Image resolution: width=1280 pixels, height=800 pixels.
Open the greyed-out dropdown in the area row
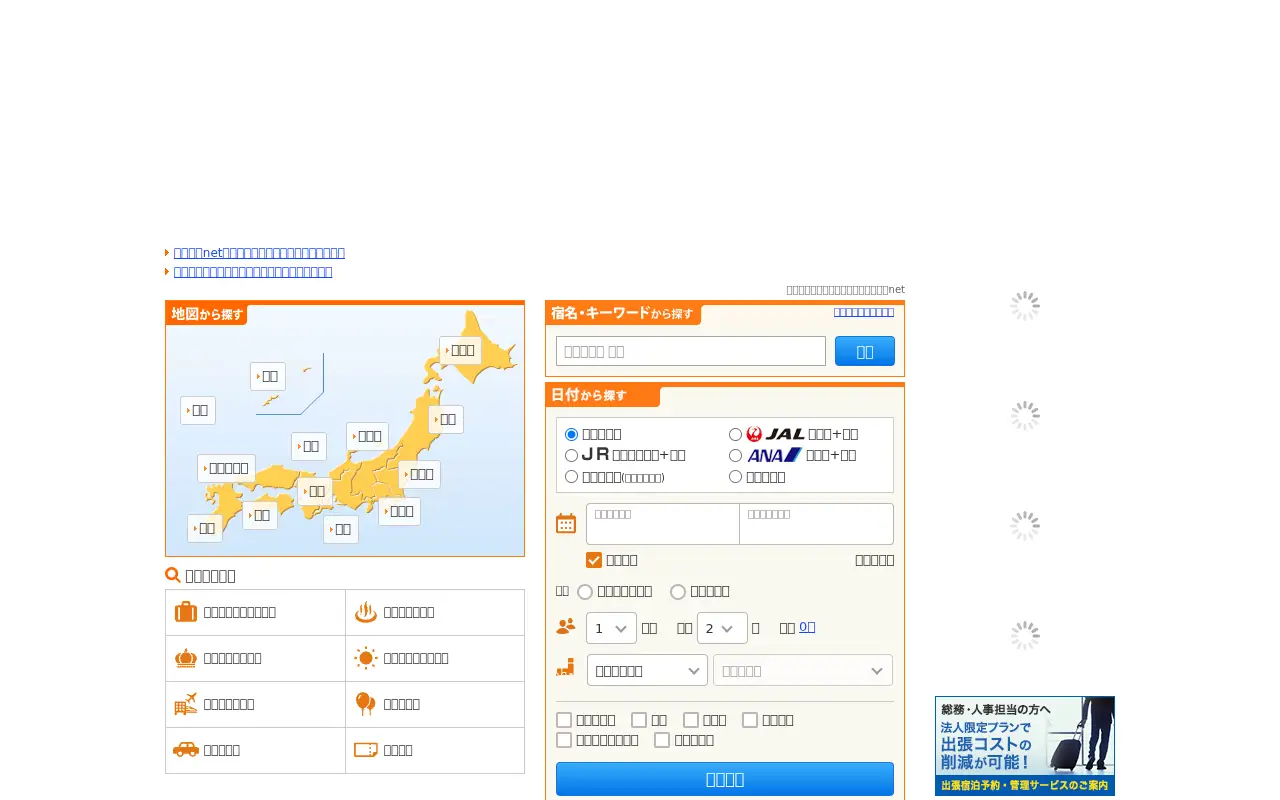pyautogui.click(x=803, y=670)
